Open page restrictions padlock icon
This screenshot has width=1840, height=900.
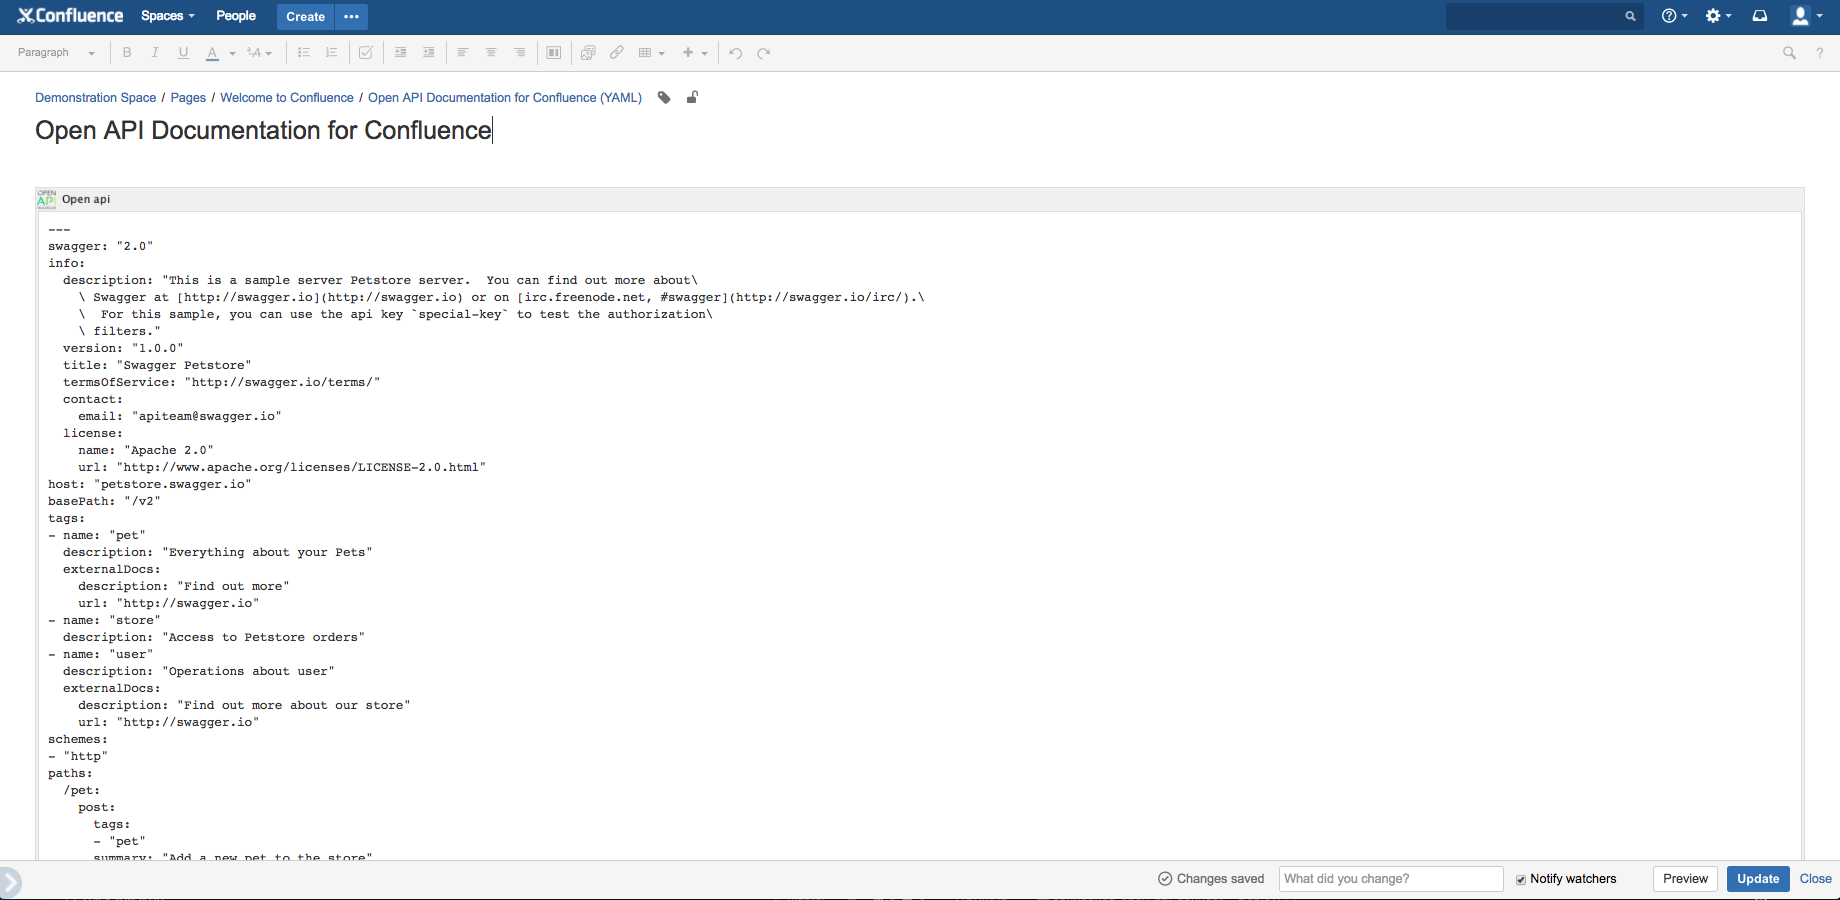pyautogui.click(x=692, y=97)
